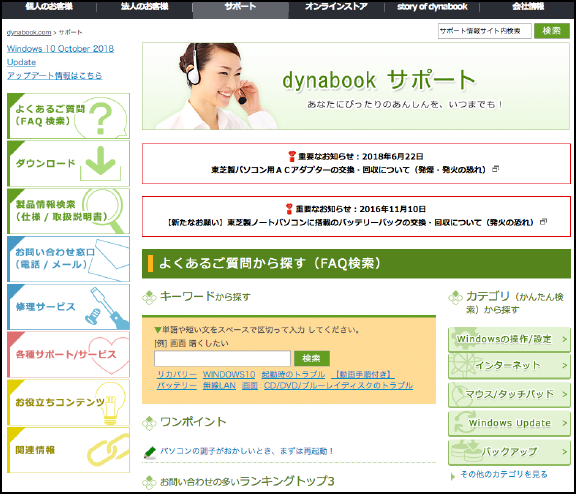Image resolution: width=576 pixels, height=494 pixels.
Task: Click the pencil icon beside restart tip
Action: 150,452
